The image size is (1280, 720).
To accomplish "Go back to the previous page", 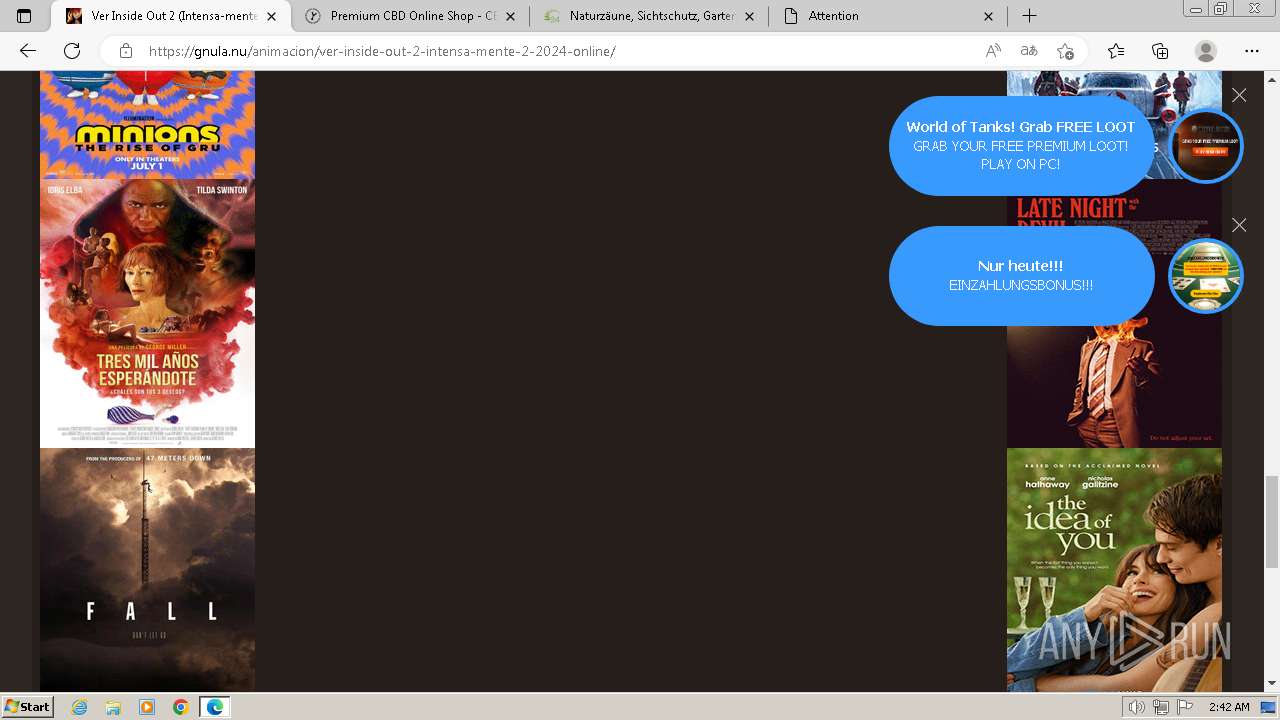I will (27, 51).
